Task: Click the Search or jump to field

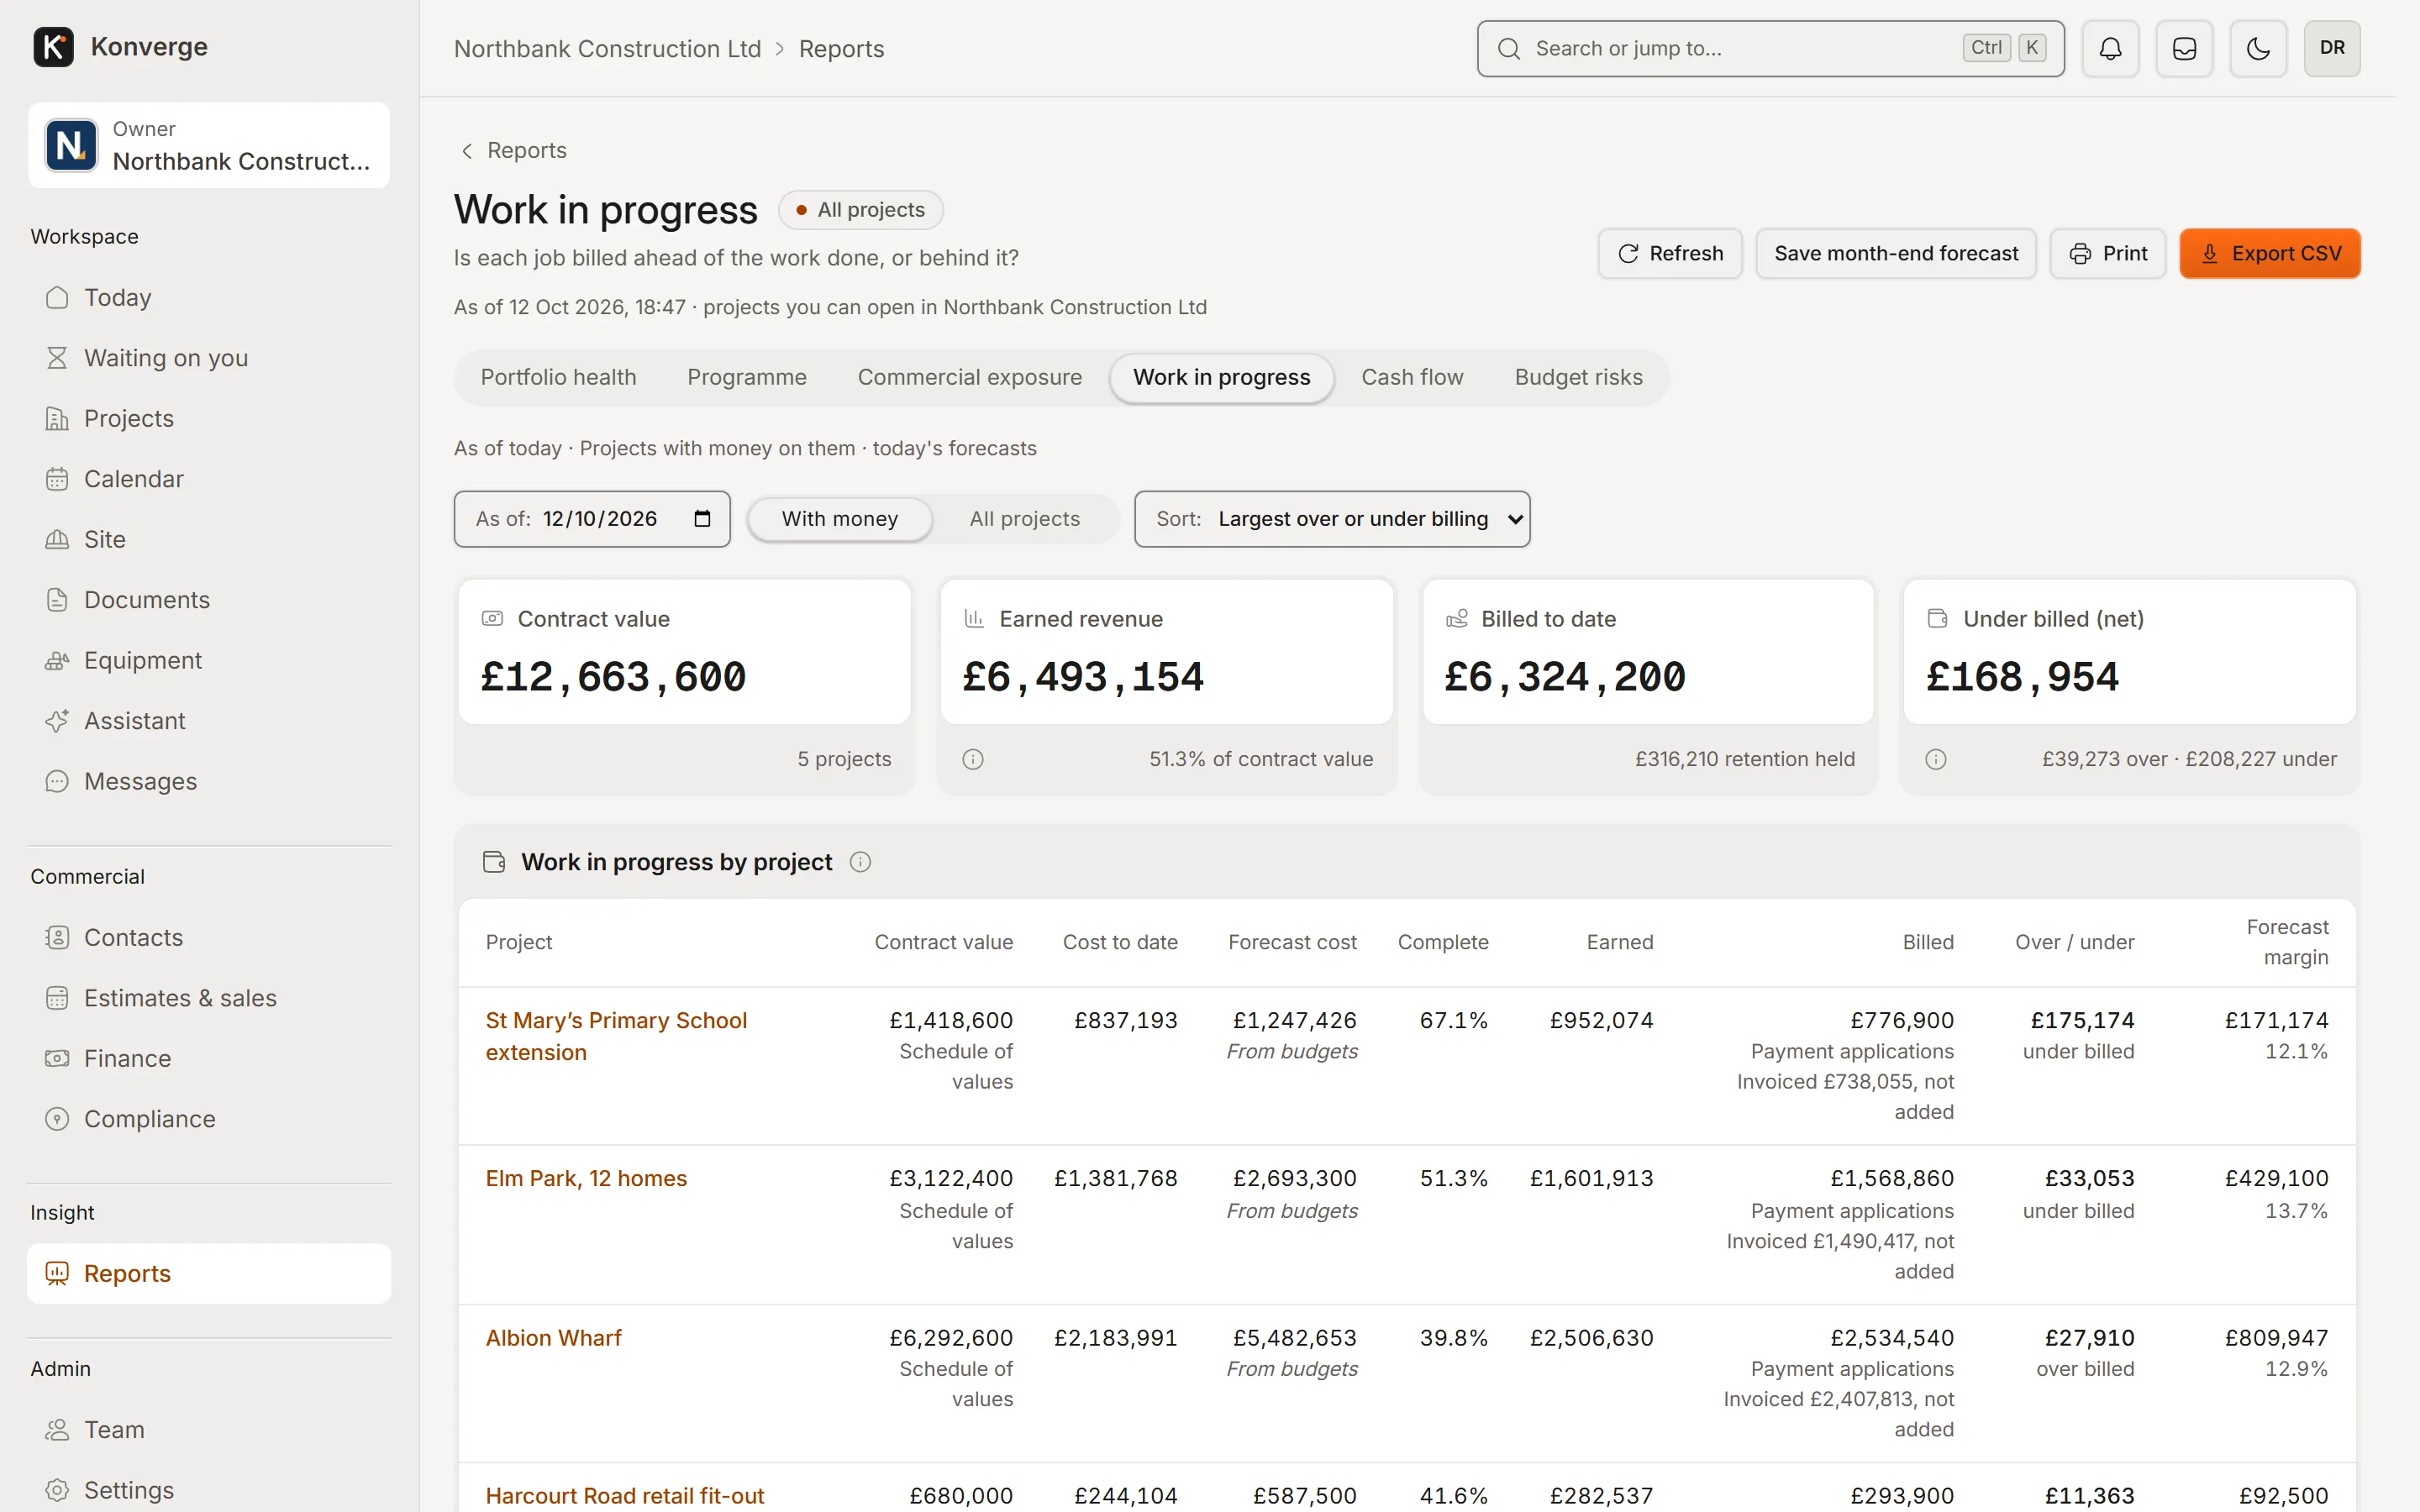Action: [1770, 48]
